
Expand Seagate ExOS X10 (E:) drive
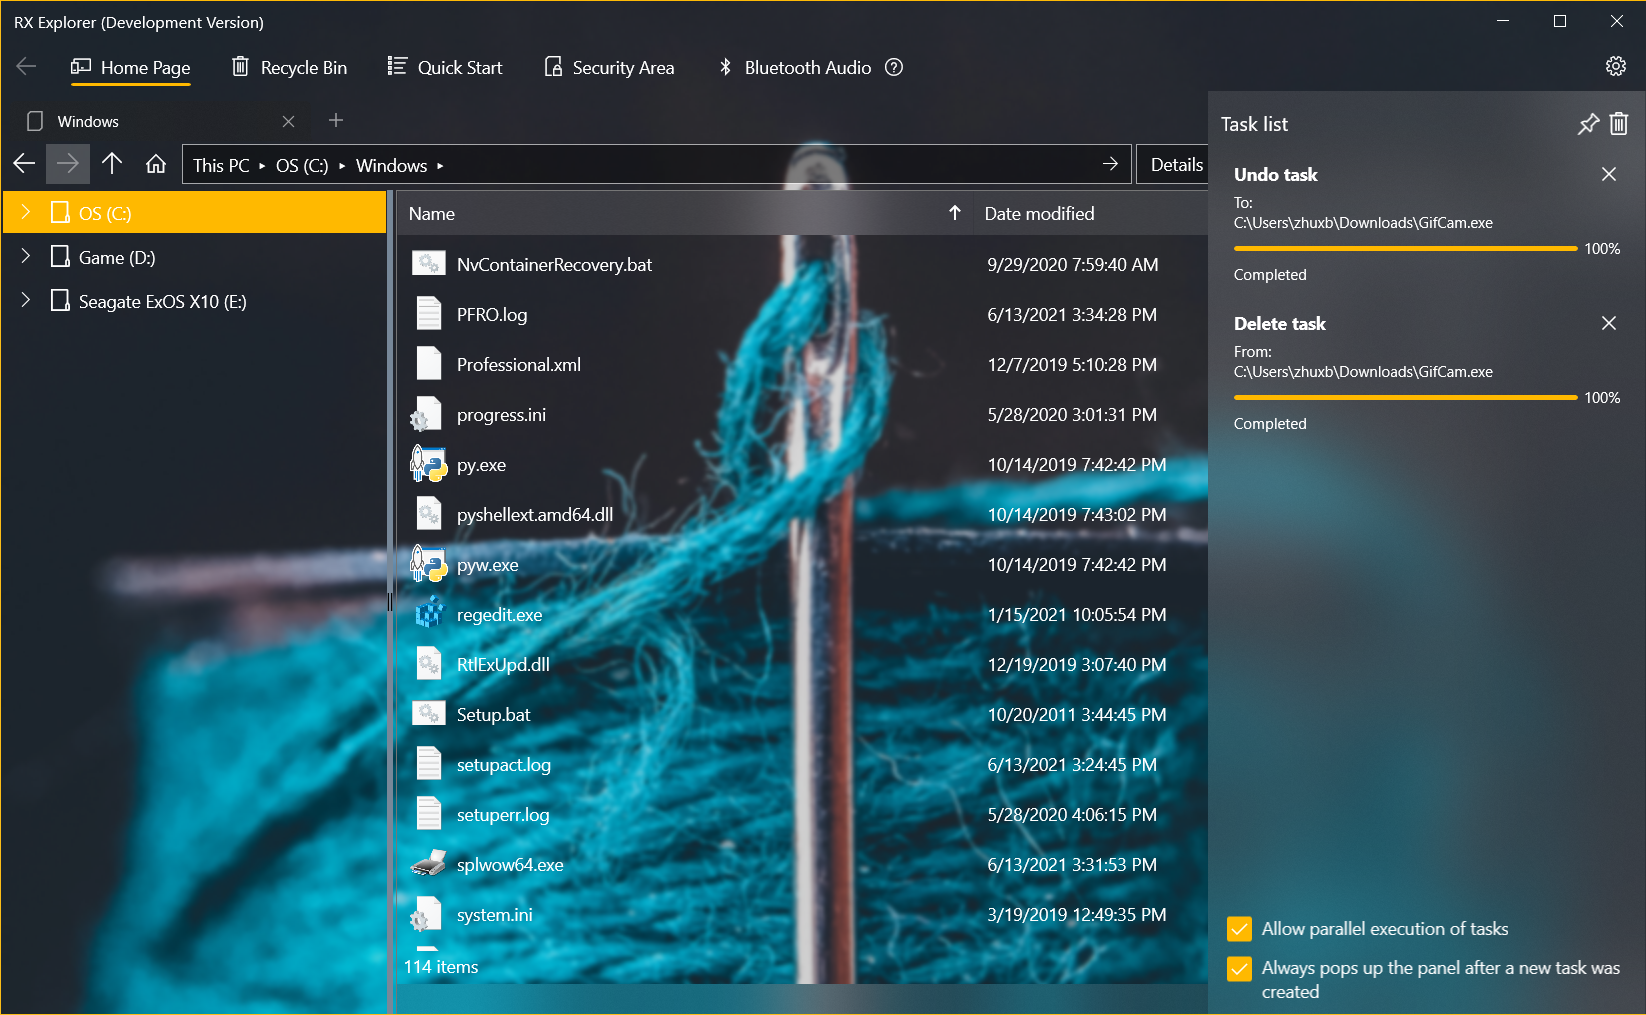click(26, 301)
